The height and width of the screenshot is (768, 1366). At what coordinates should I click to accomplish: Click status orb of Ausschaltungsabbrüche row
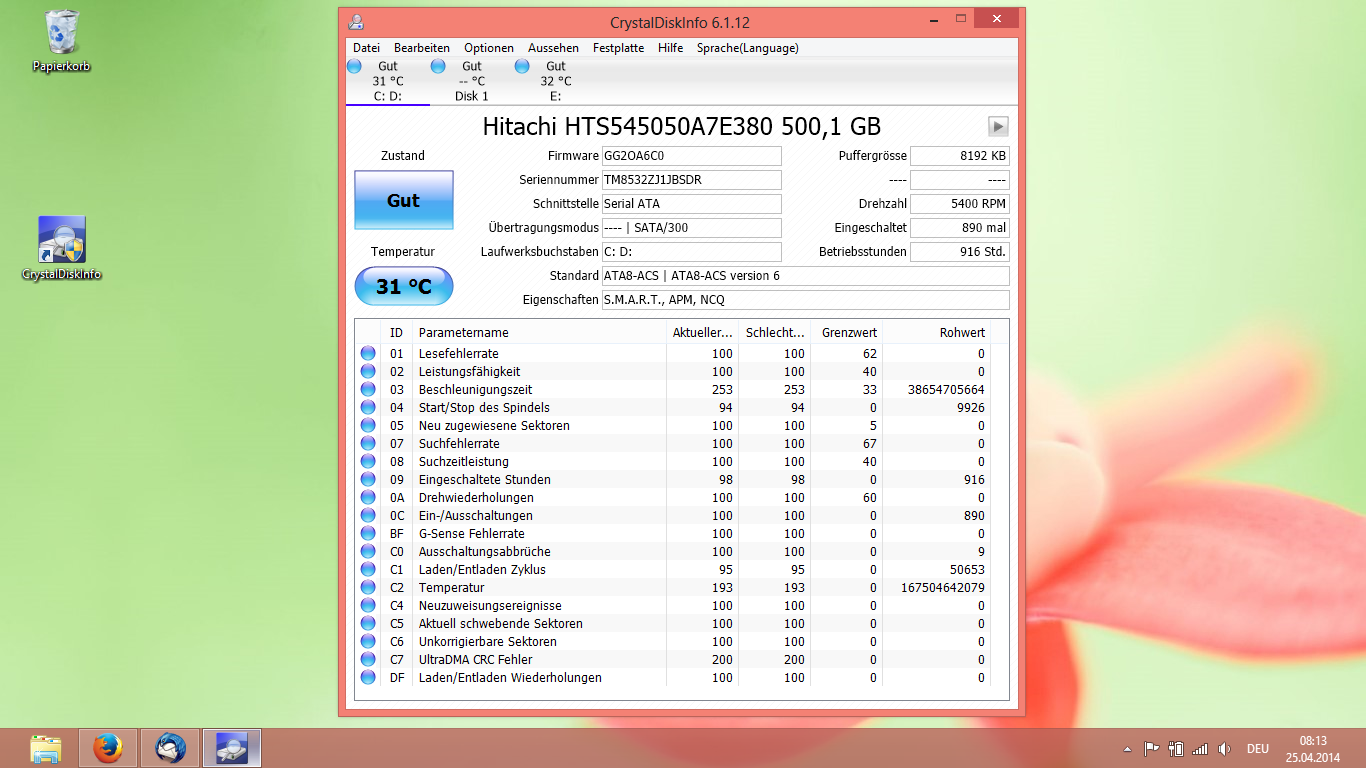point(368,551)
